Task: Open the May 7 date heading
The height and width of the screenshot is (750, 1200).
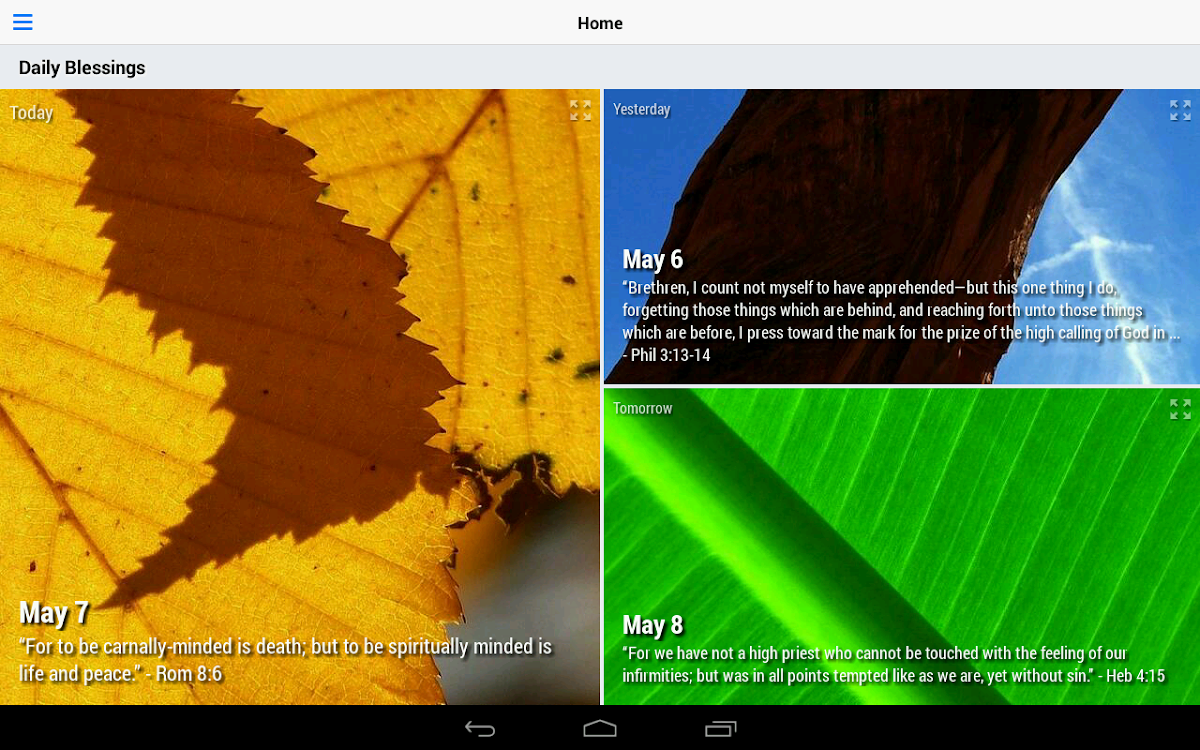Action: 54,612
